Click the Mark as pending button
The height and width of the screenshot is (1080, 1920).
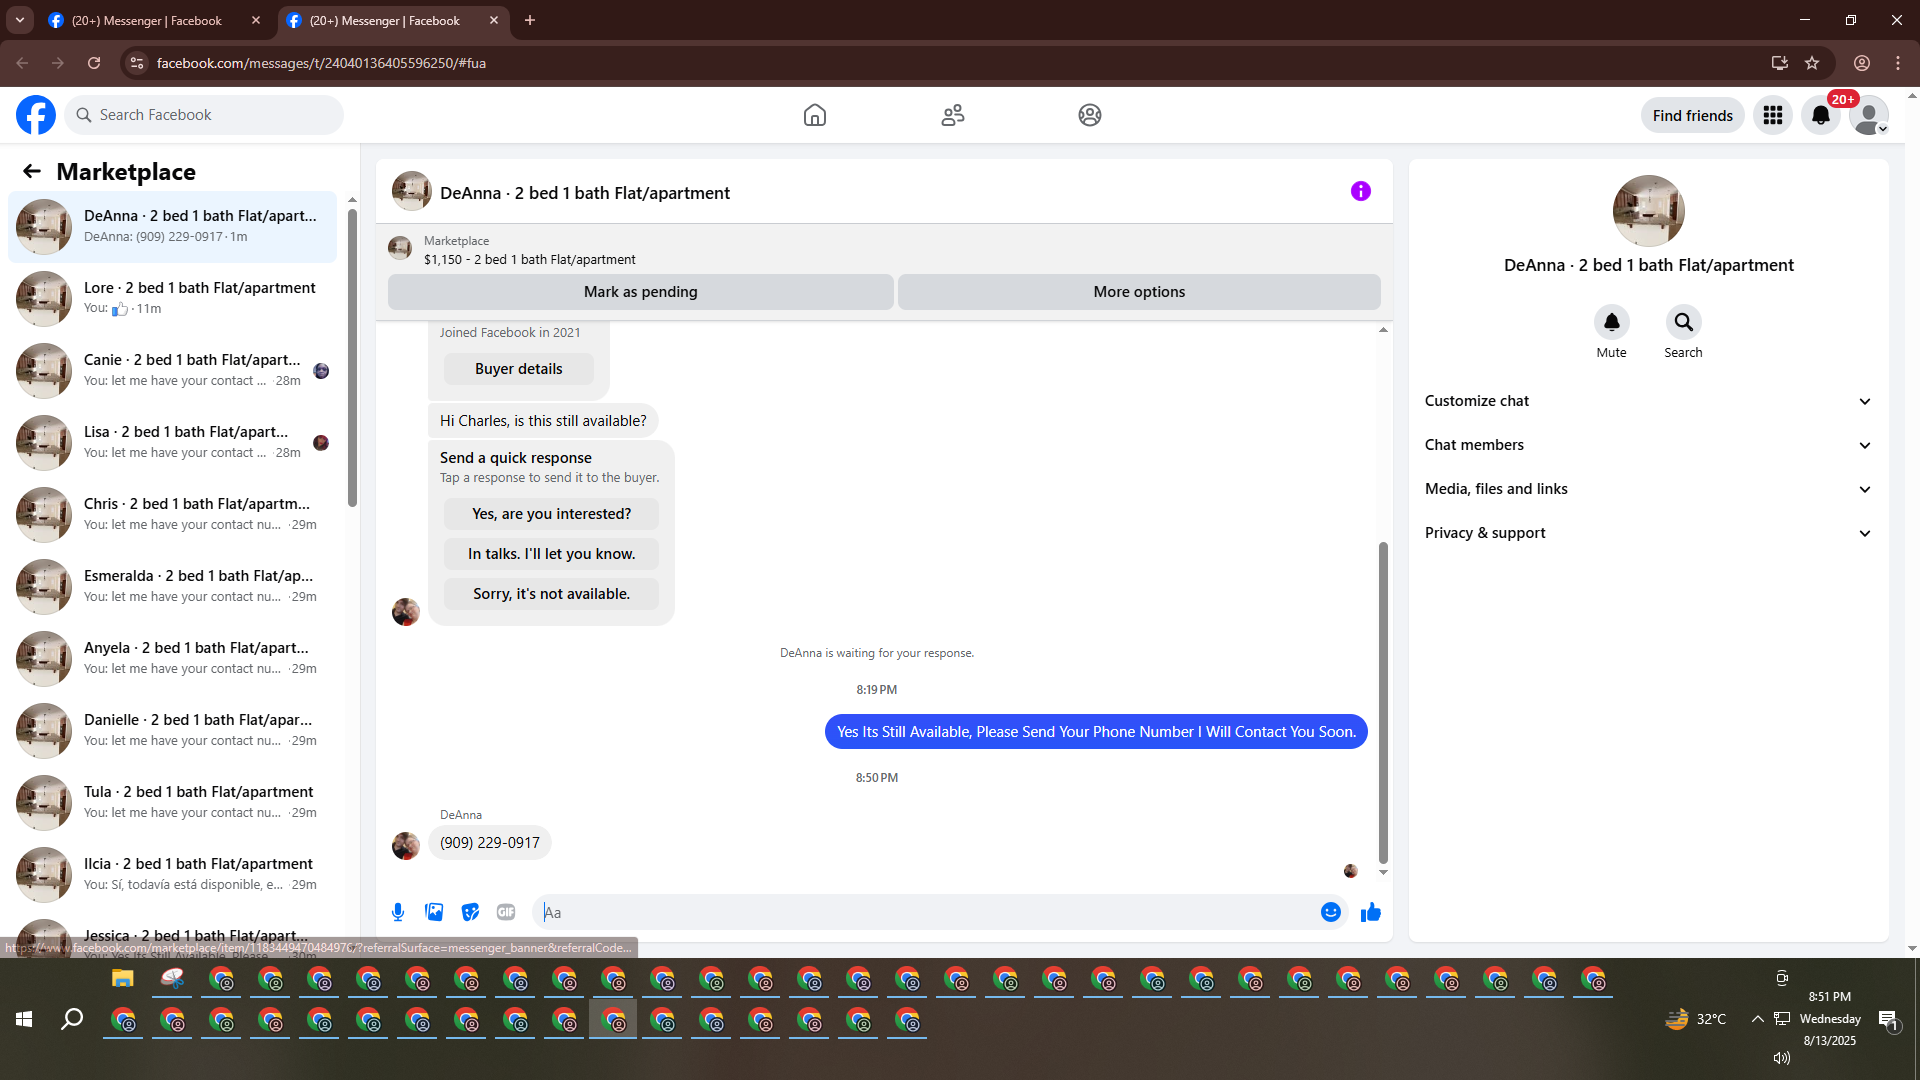coord(640,292)
